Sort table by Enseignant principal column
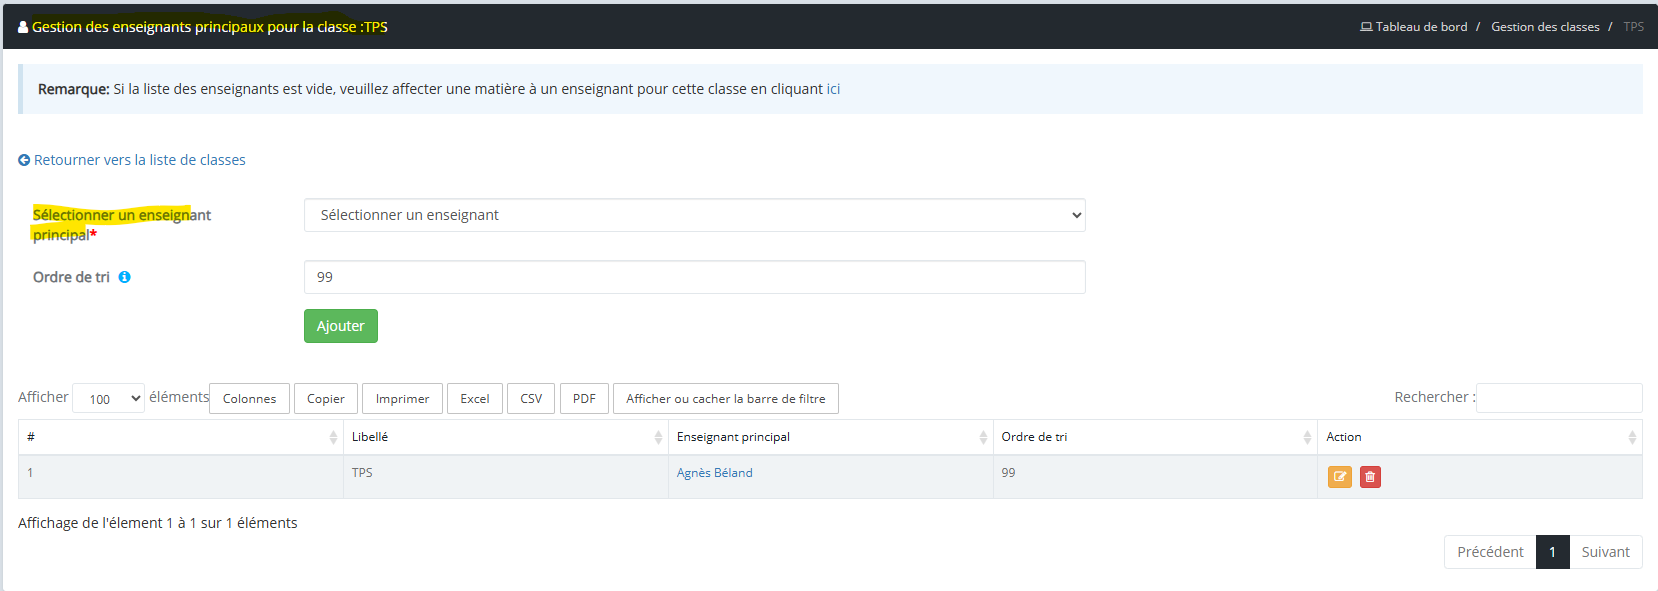 tap(983, 437)
